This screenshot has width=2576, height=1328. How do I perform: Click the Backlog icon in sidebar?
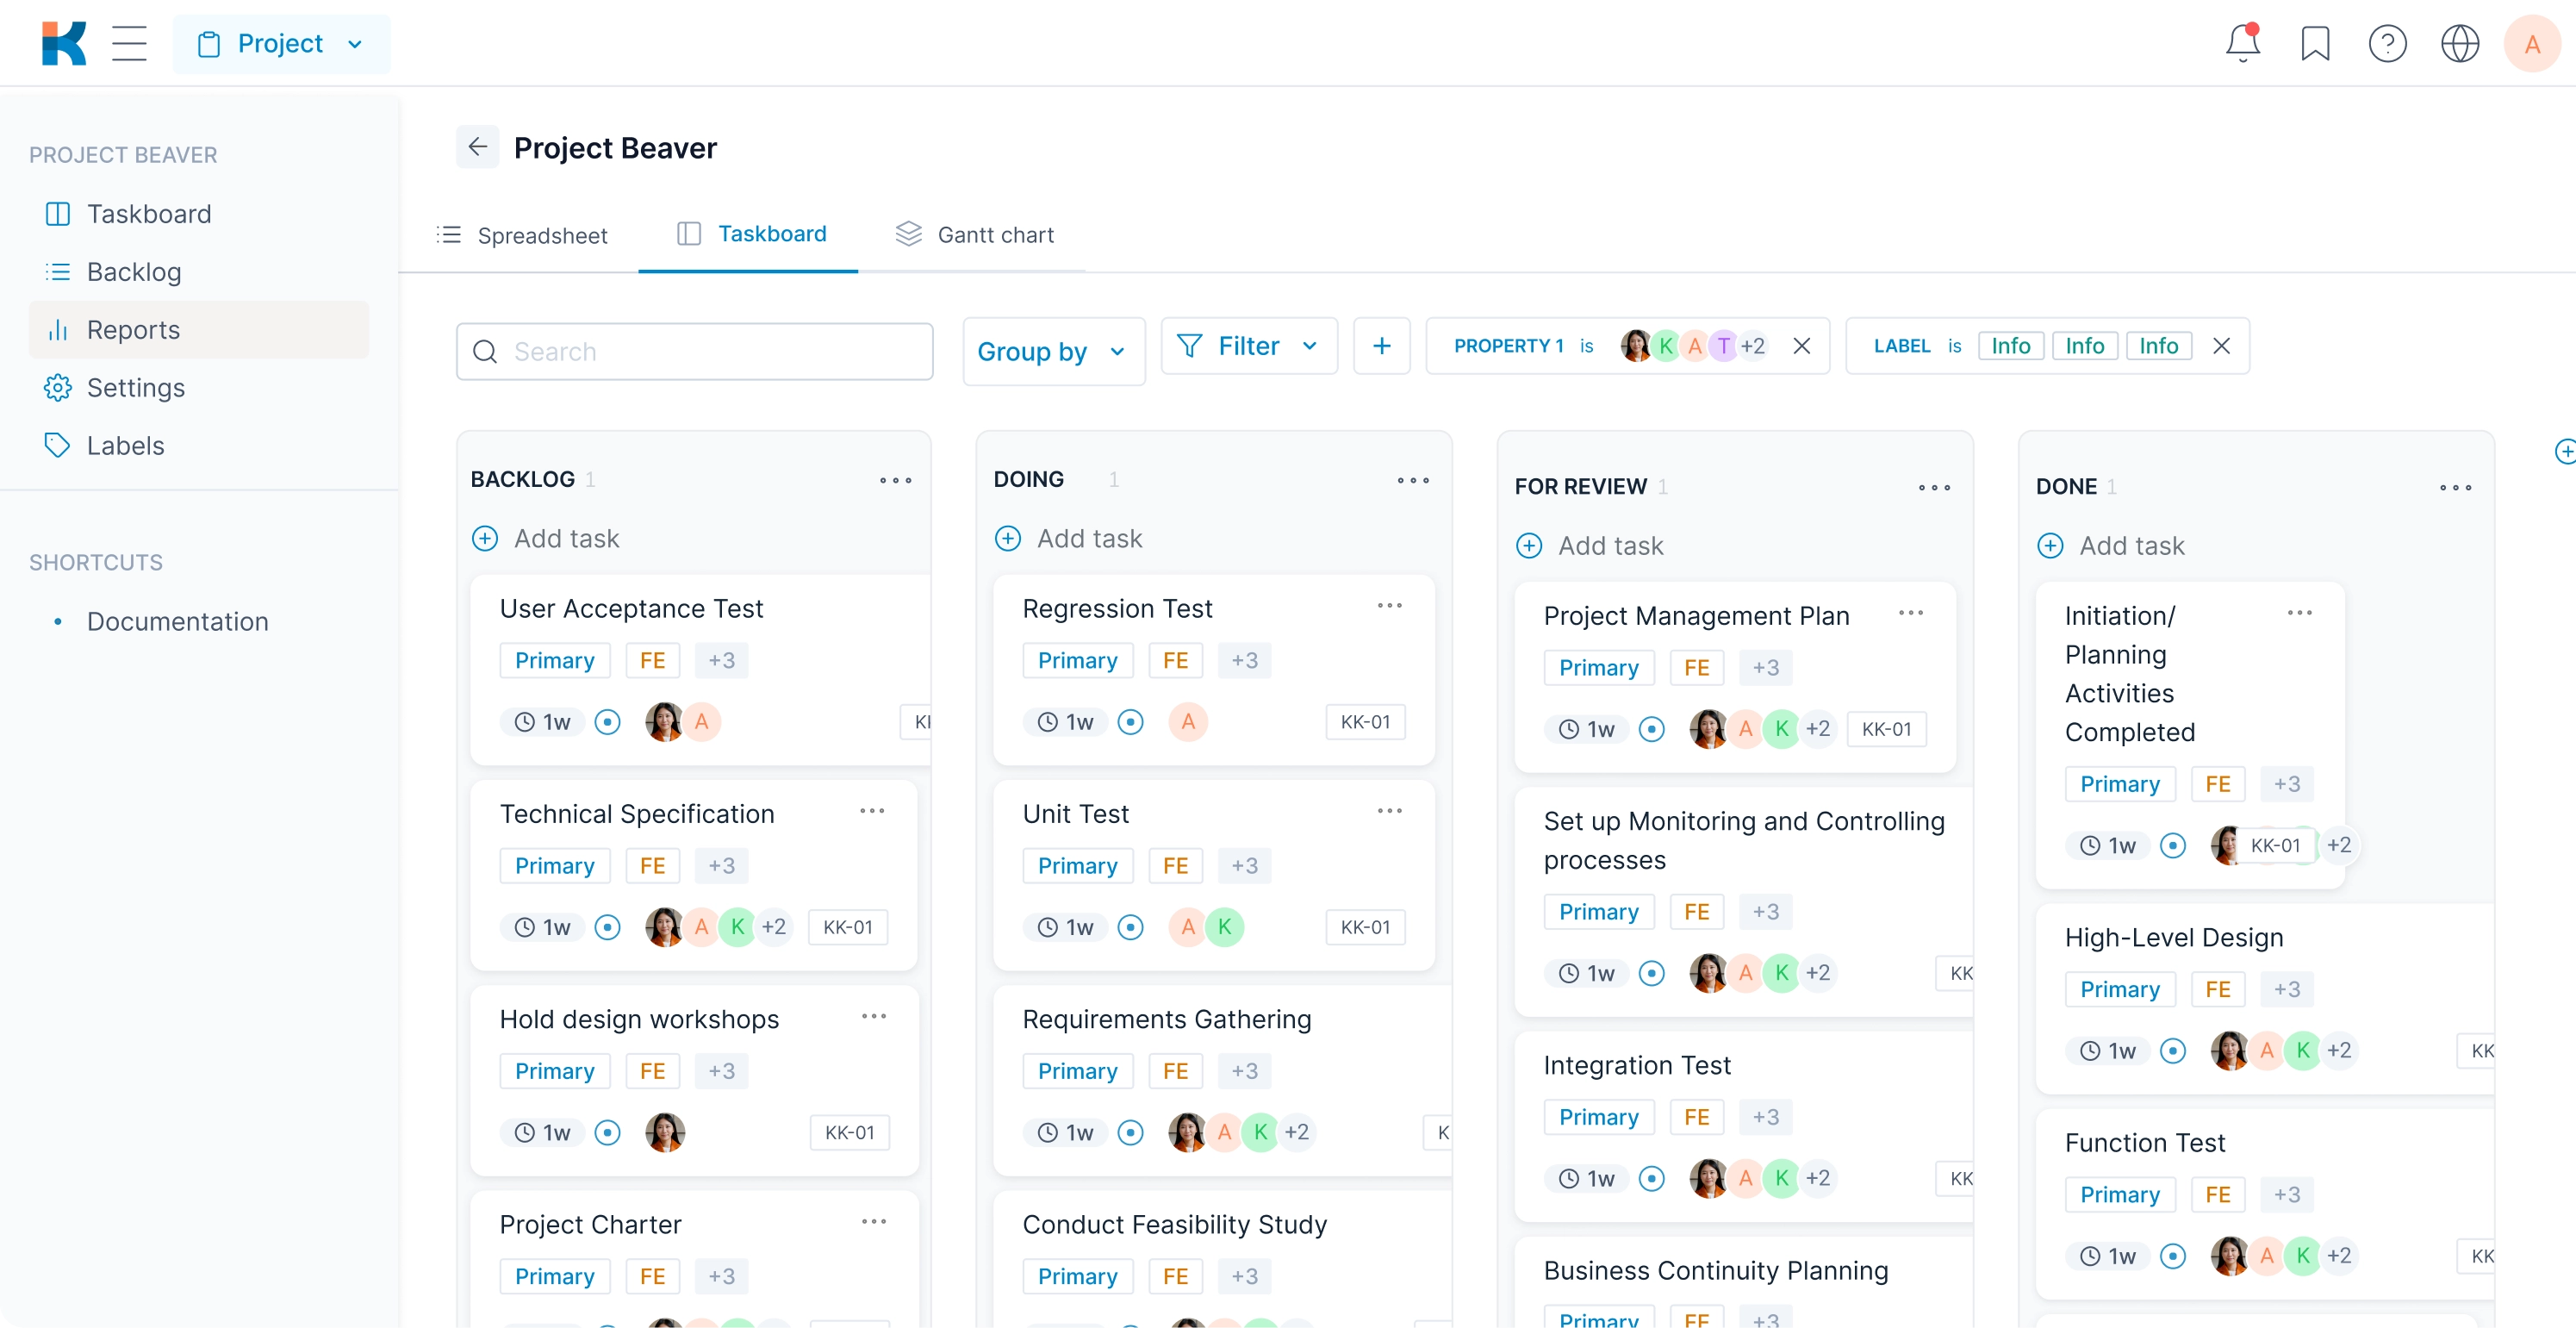pyautogui.click(x=58, y=271)
